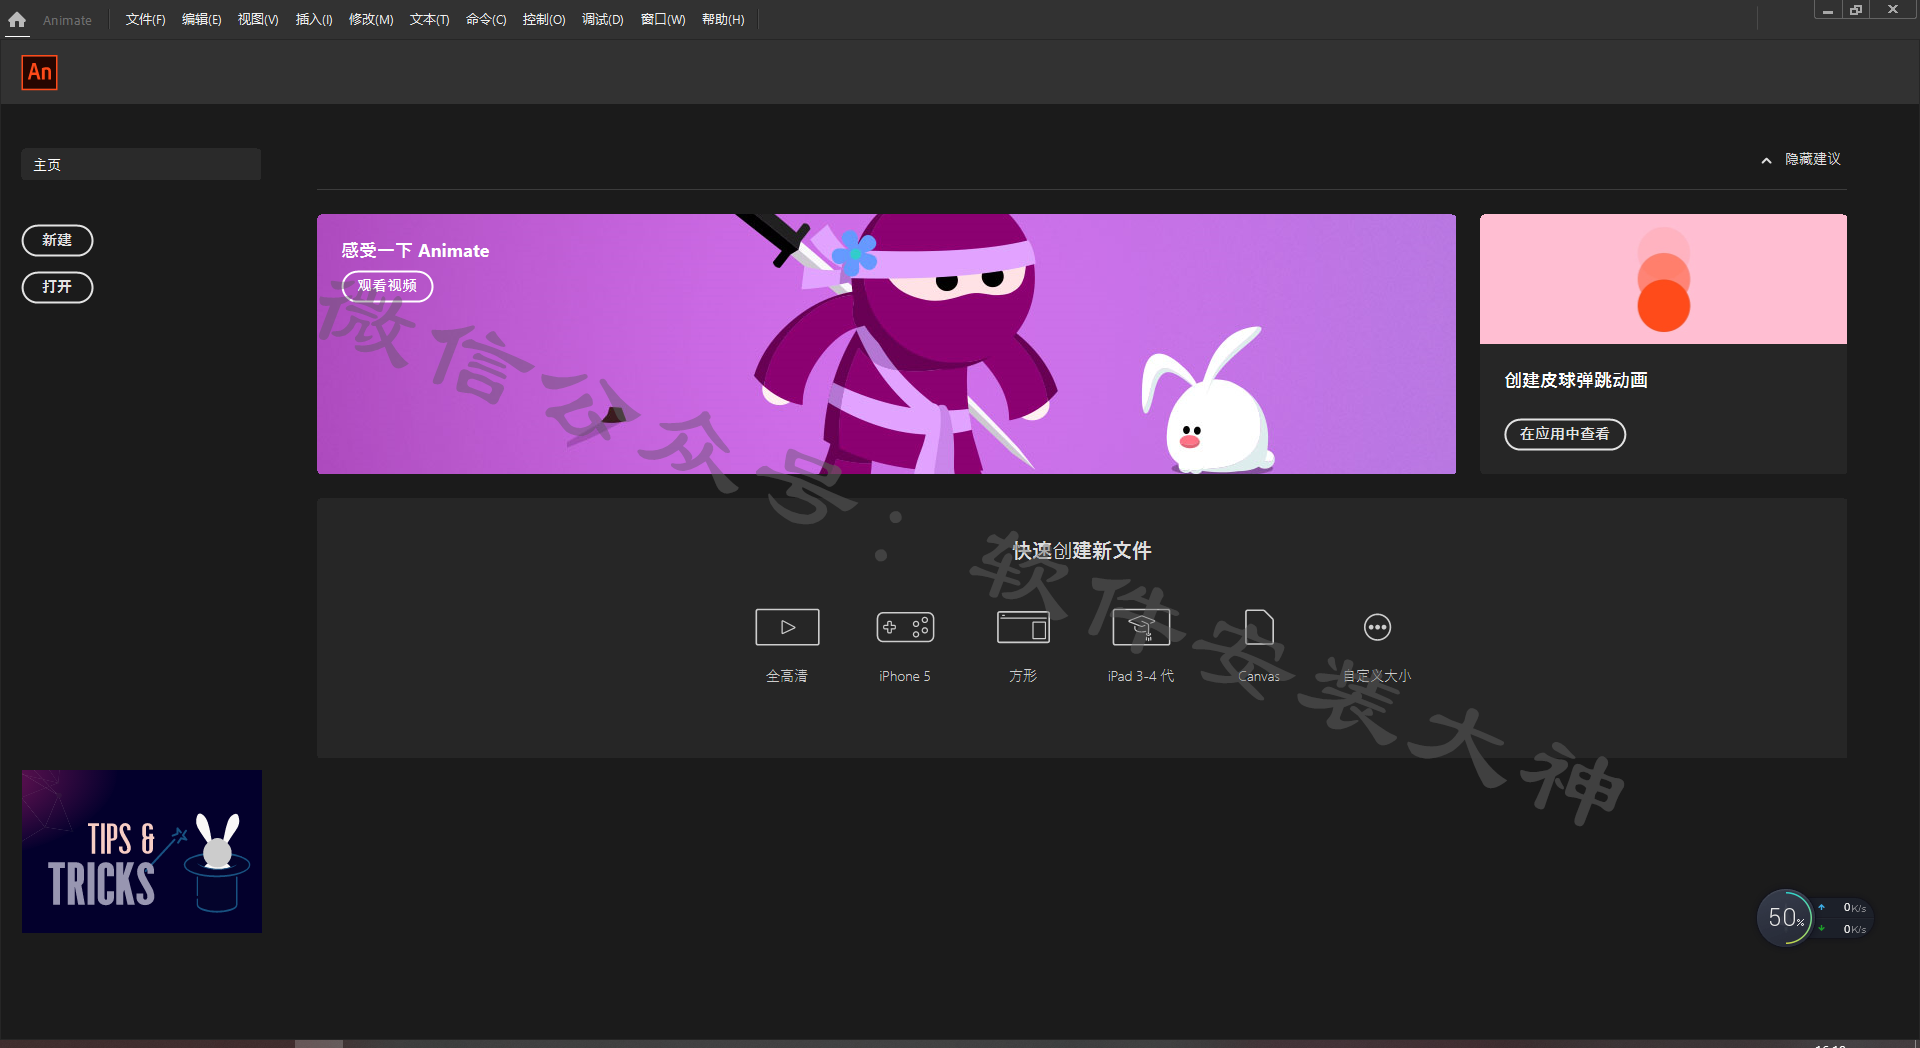The height and width of the screenshot is (1048, 1920).
Task: Open the 窗口(W) menu
Action: coord(663,19)
